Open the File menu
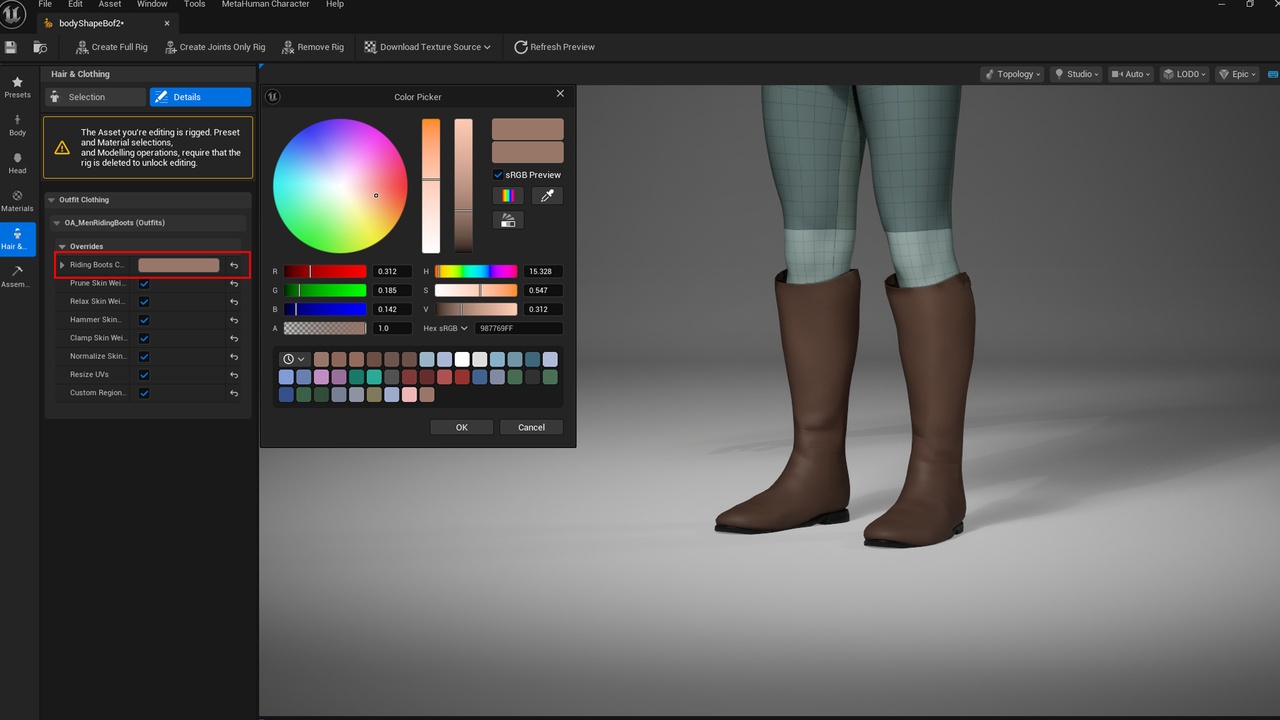Screen dimensions: 1280x720 click(45, 4)
